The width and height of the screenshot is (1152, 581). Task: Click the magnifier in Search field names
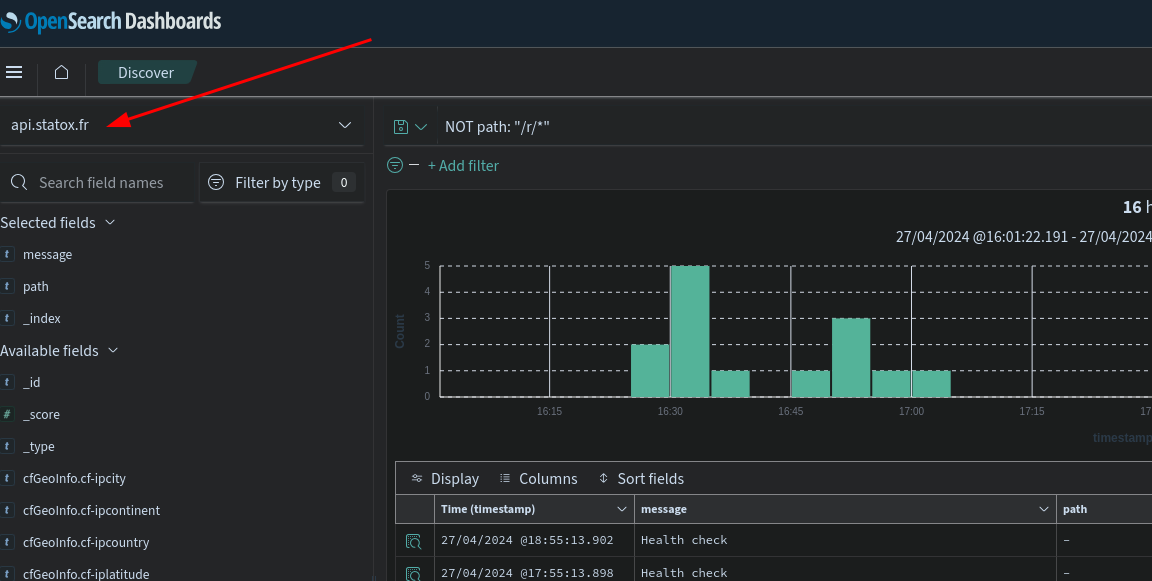click(19, 182)
